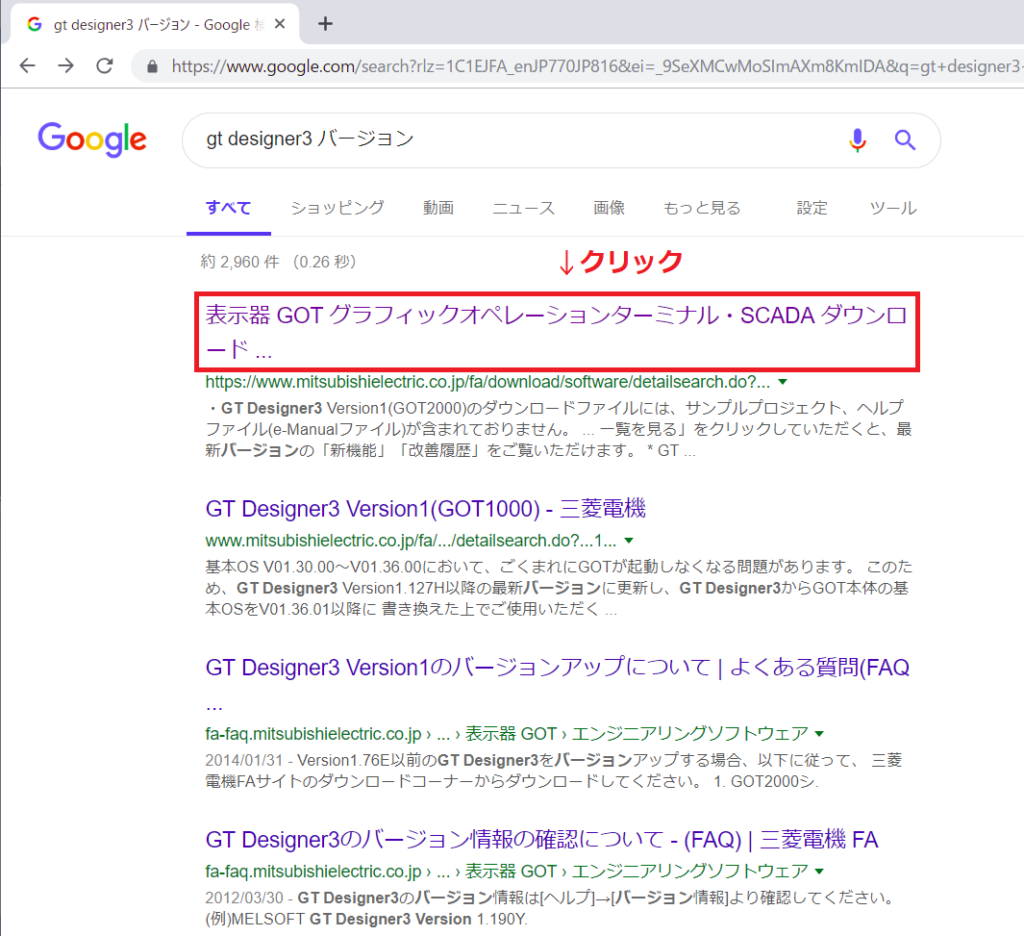Expand dropdown arrow for バージョン情報の確認 result URL

[x=819, y=871]
